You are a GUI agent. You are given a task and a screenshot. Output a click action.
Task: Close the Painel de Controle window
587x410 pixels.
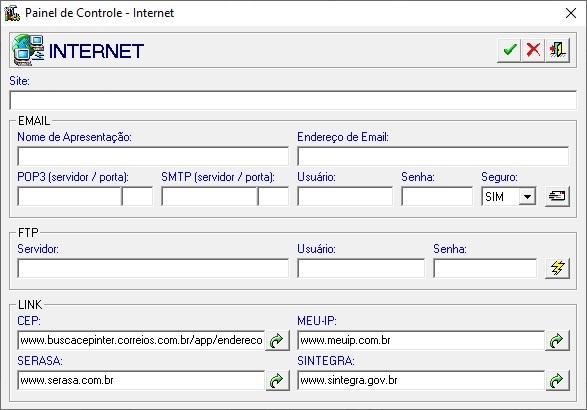point(571,13)
